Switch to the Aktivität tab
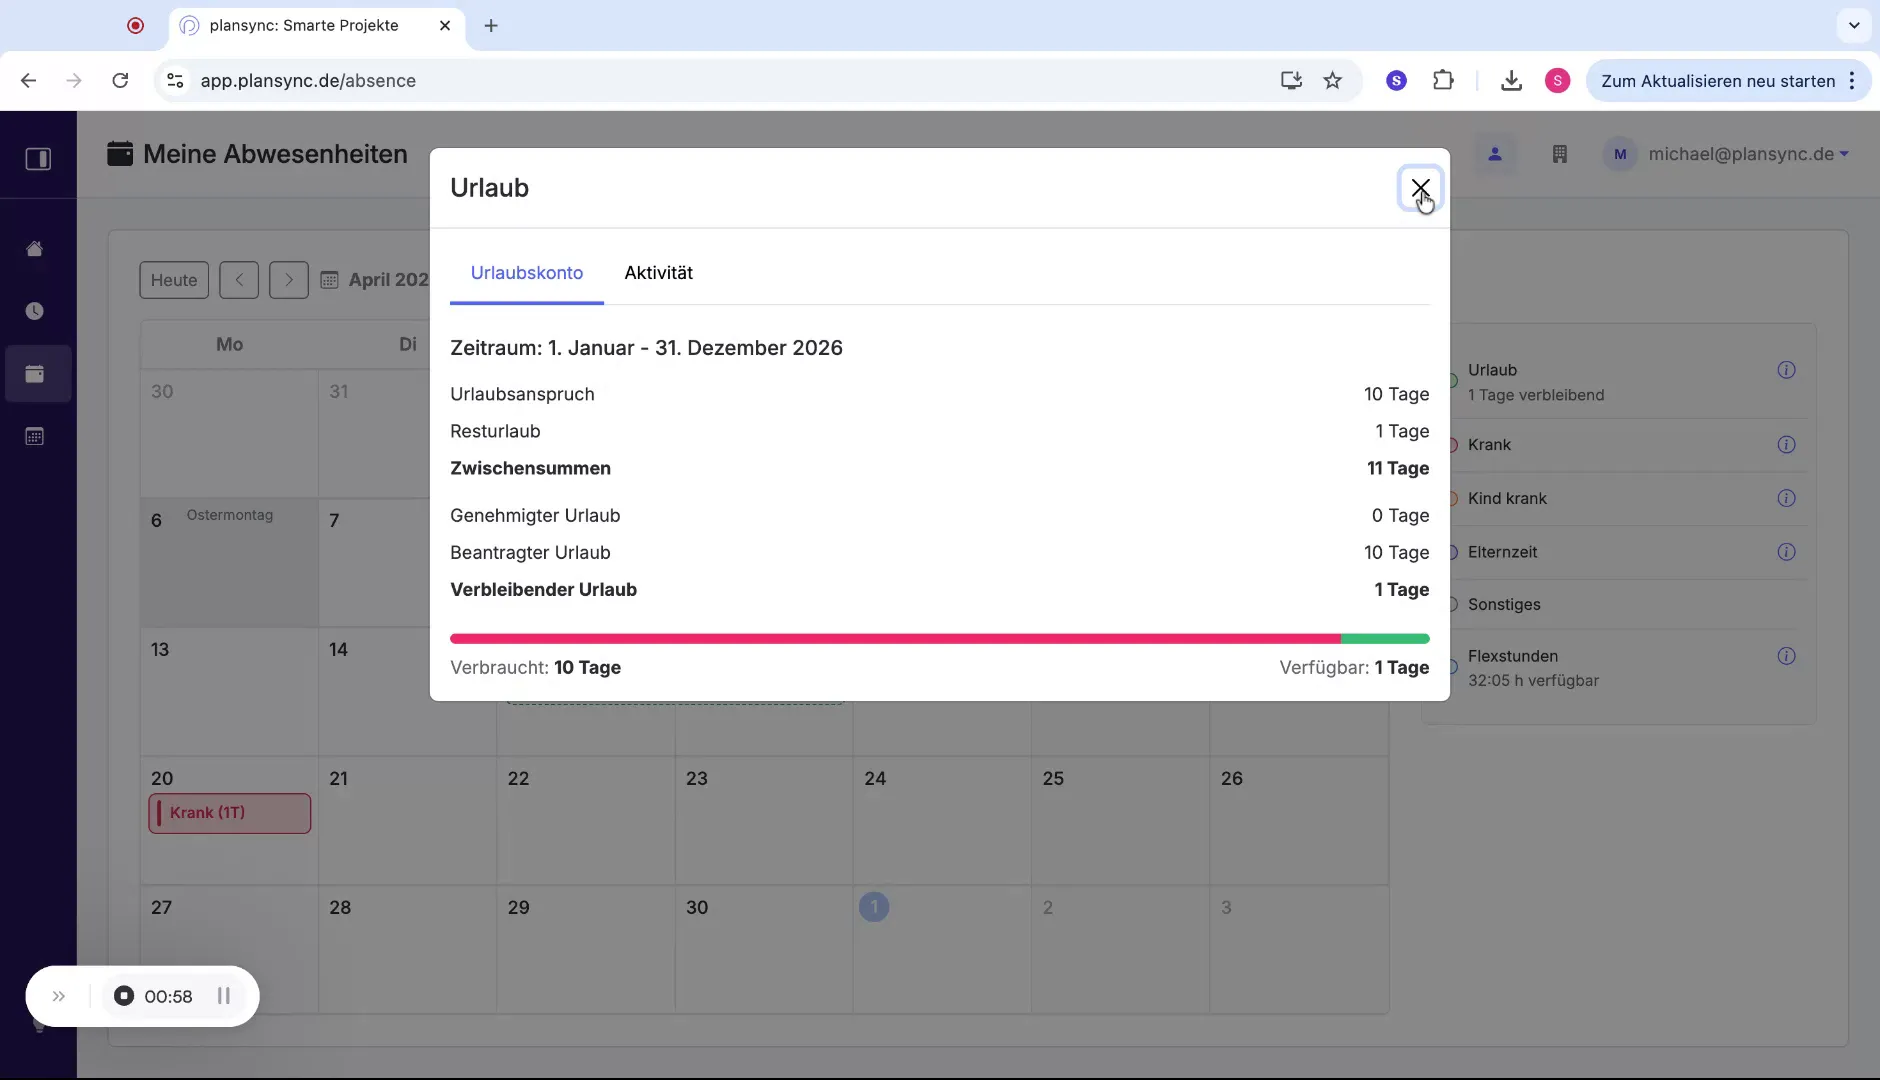Image resolution: width=1880 pixels, height=1080 pixels. [x=658, y=273]
